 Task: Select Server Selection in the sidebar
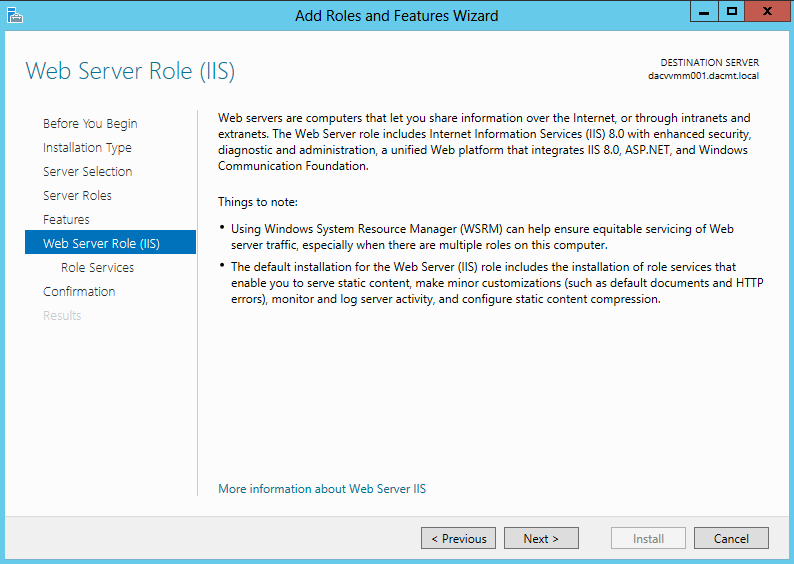coord(88,172)
